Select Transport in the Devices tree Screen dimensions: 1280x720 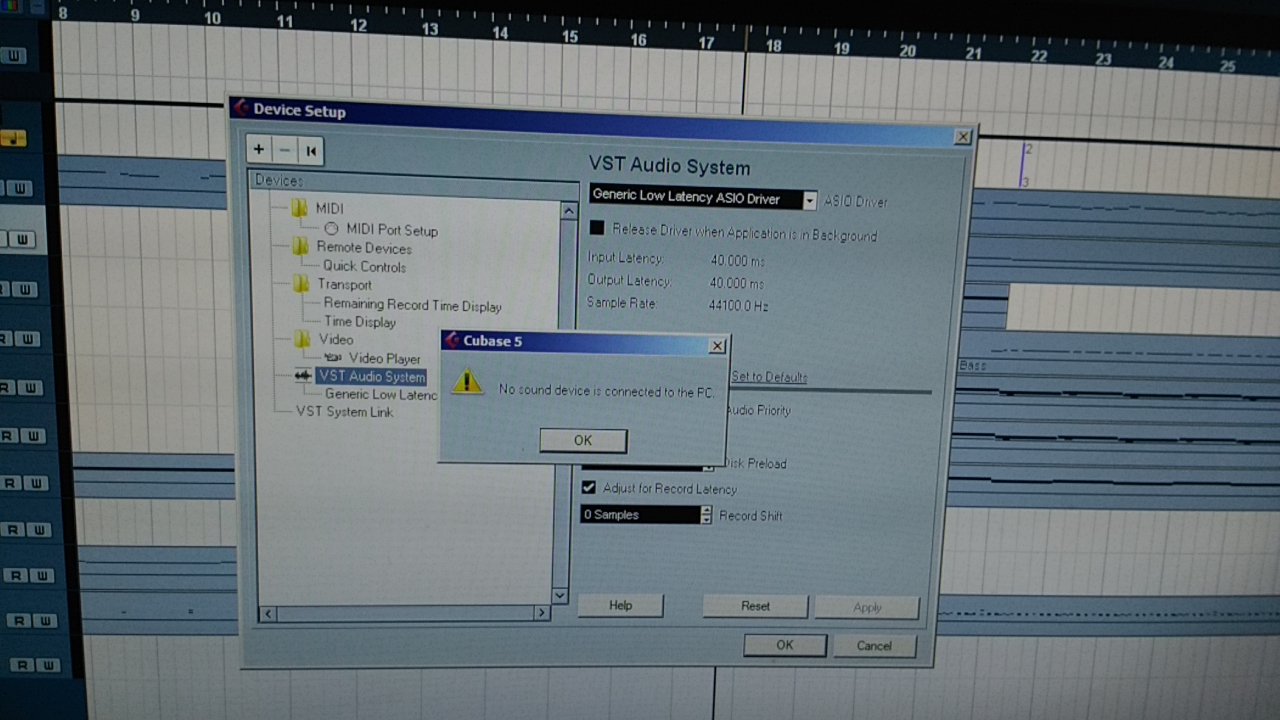[x=344, y=284]
